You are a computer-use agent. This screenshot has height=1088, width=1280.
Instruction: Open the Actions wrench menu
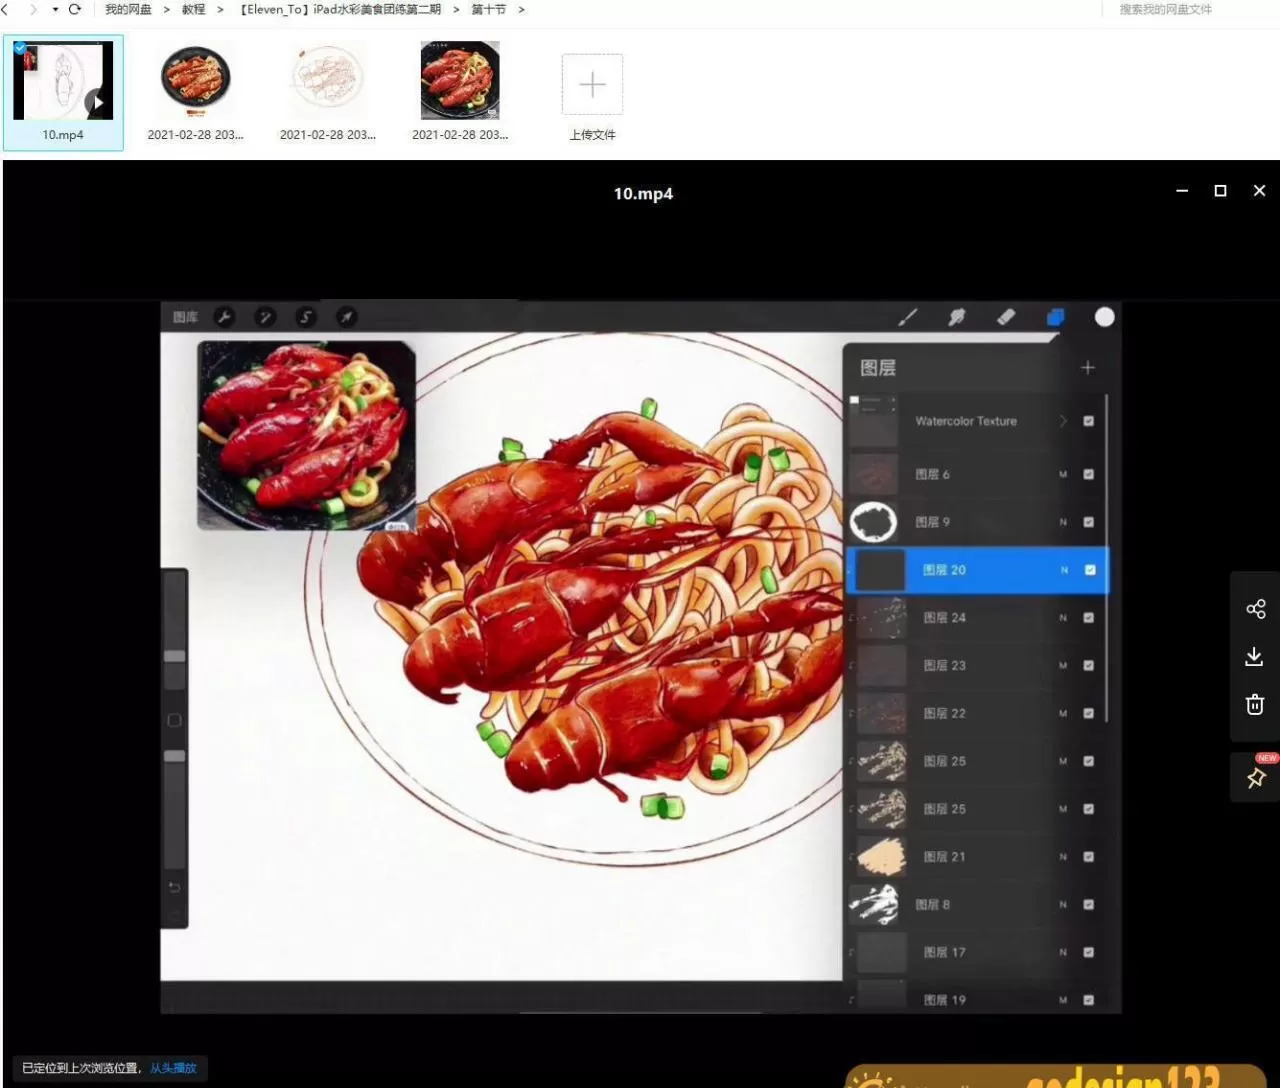(226, 317)
